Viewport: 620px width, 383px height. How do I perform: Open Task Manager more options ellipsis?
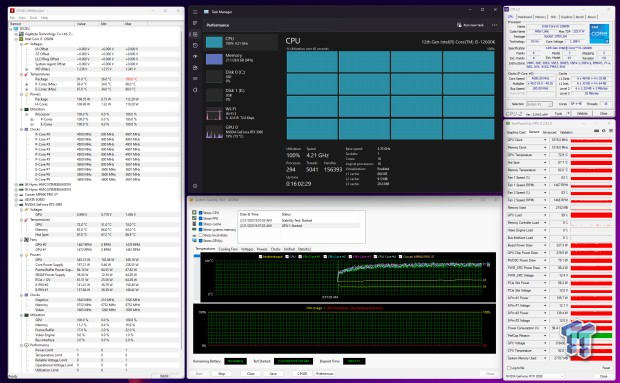point(494,25)
